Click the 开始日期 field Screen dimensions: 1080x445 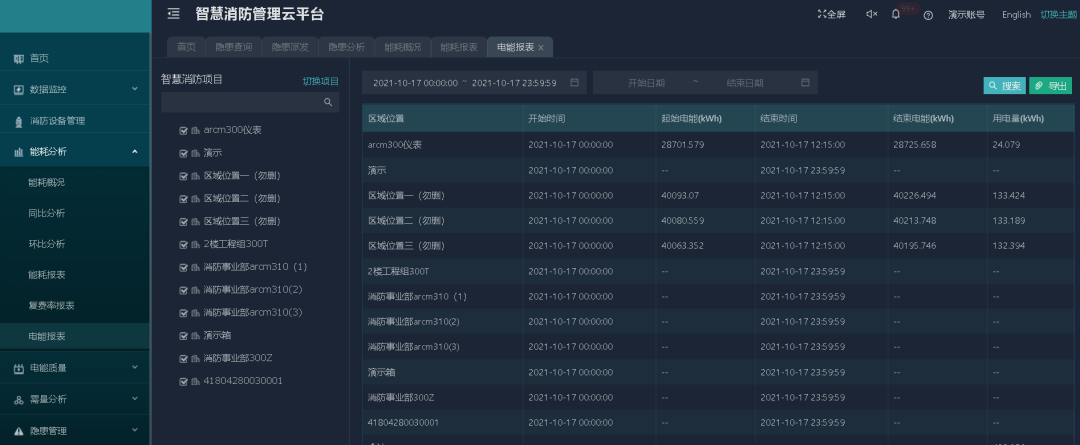[x=646, y=83]
